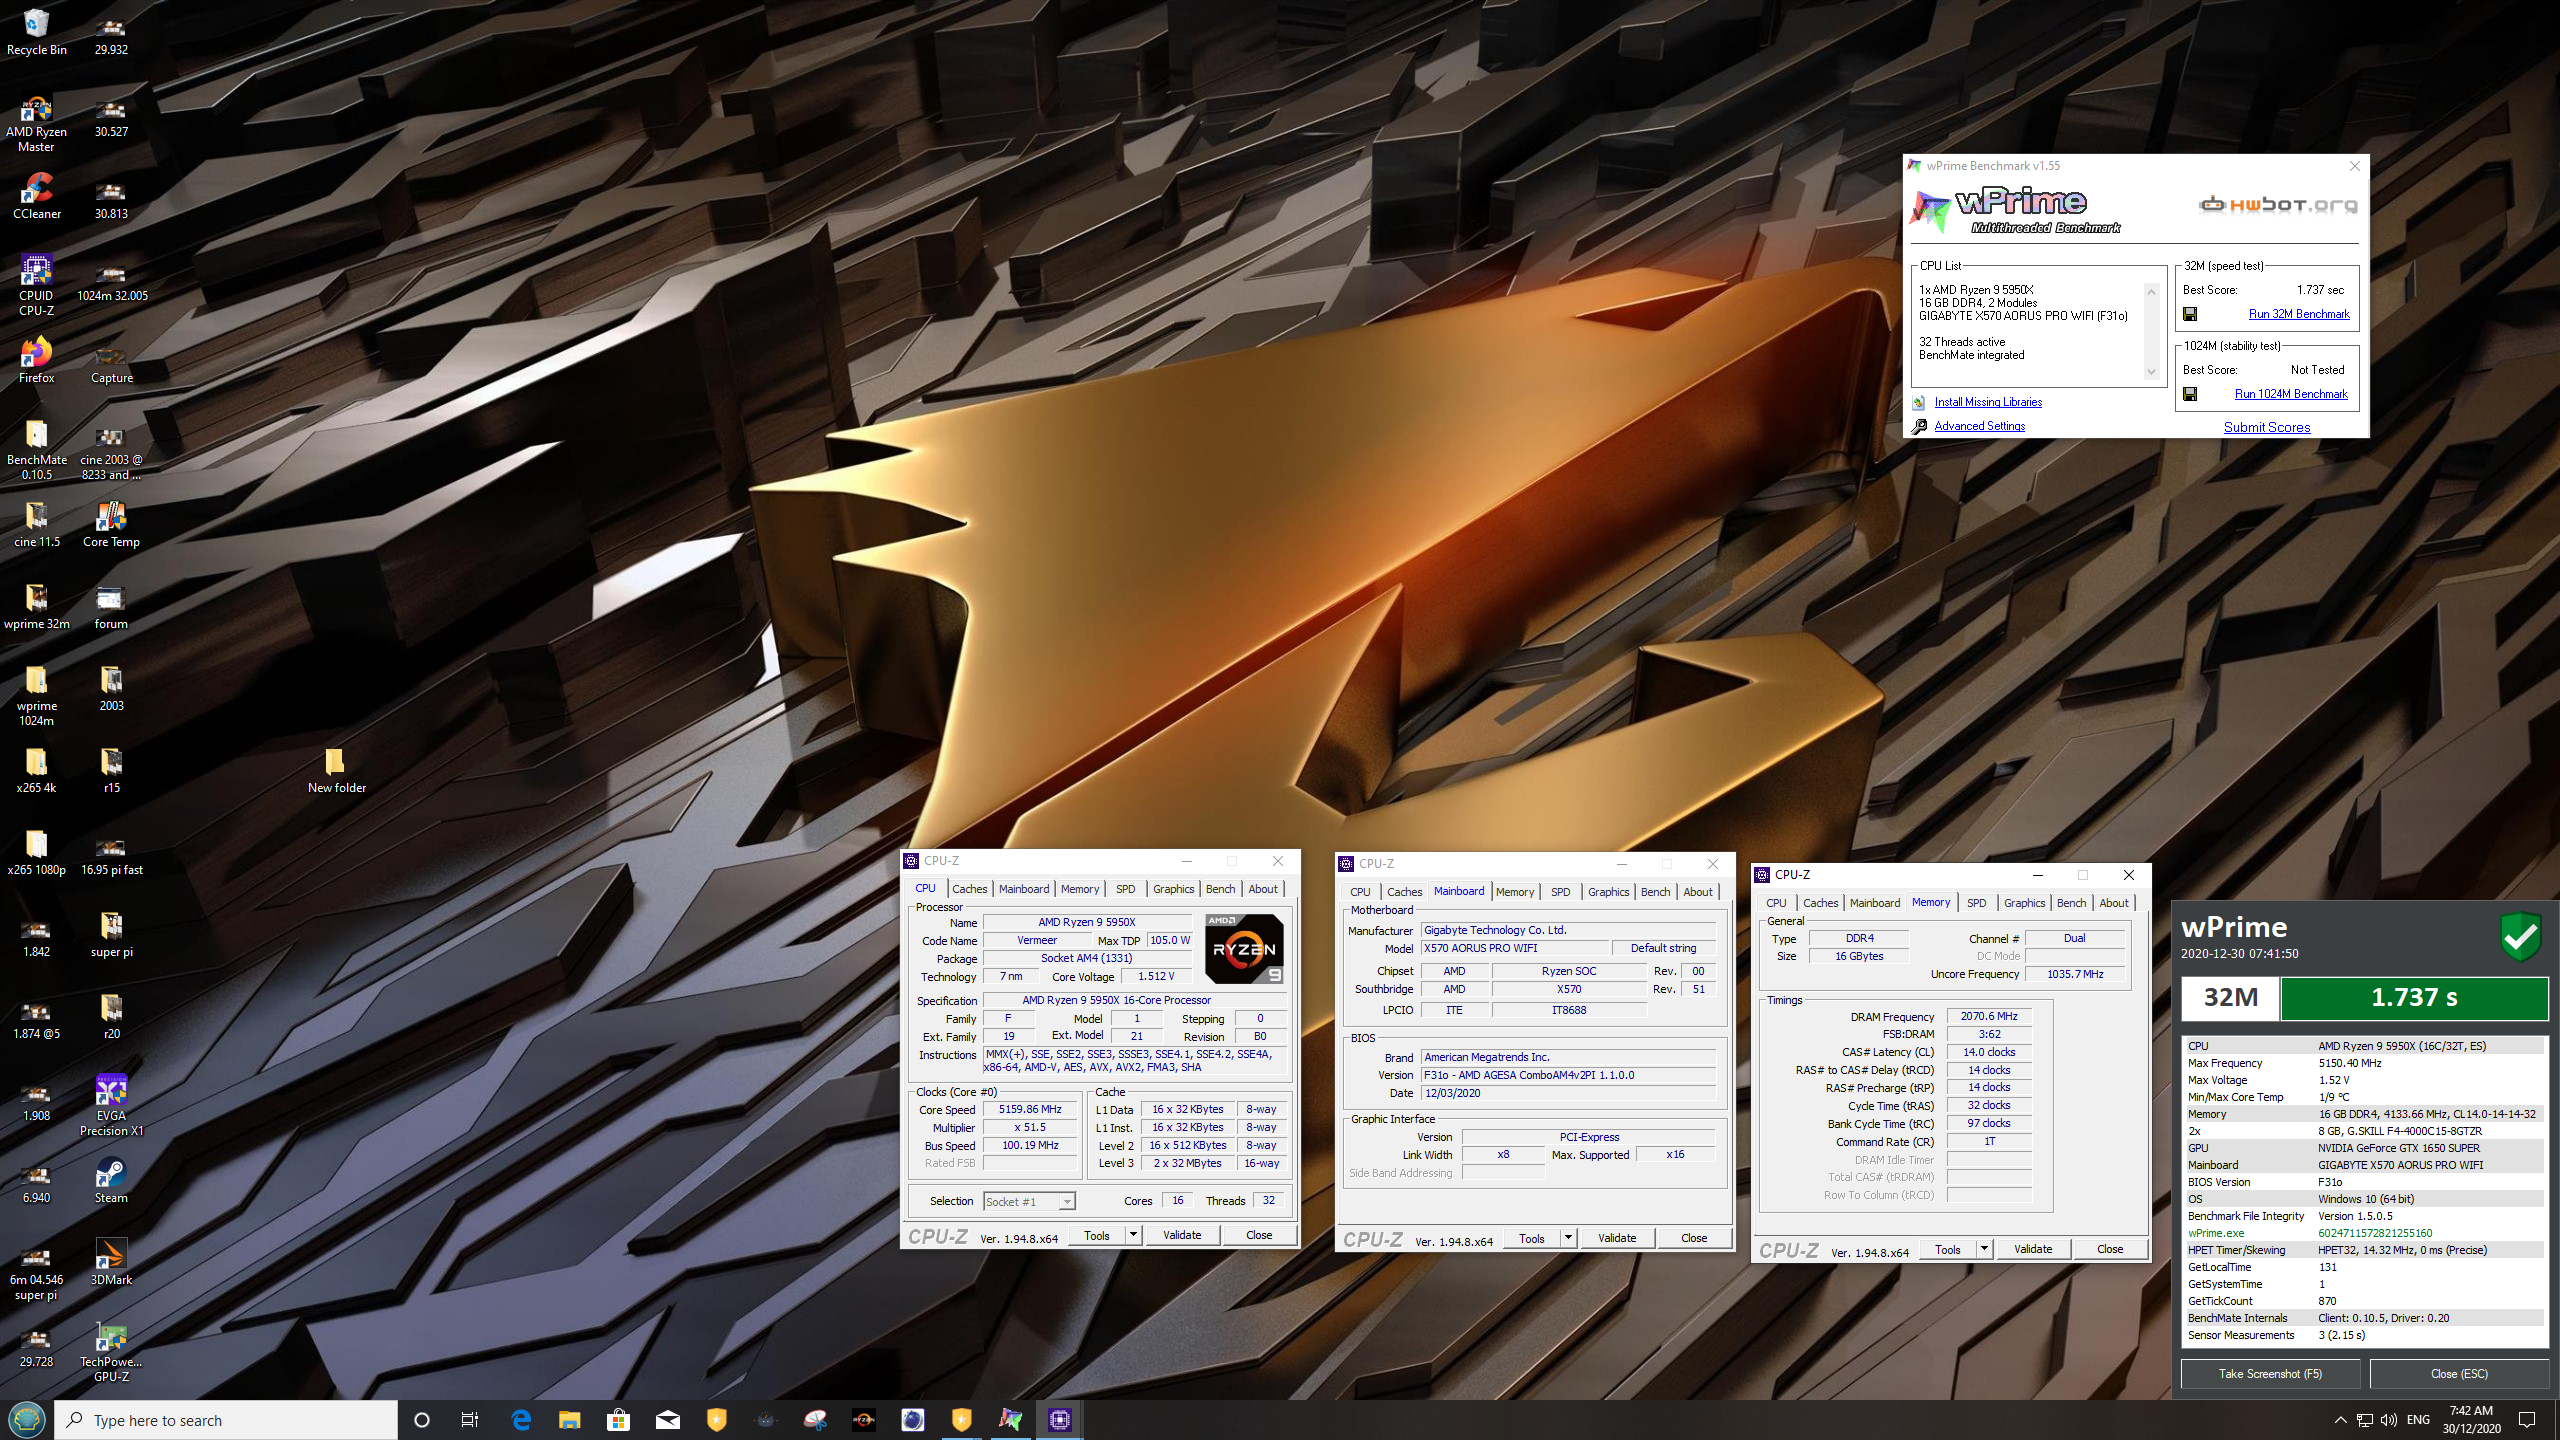Open Advanced Settings link in wPrime
Viewport: 2560px width, 1440px height.
pos(1979,426)
